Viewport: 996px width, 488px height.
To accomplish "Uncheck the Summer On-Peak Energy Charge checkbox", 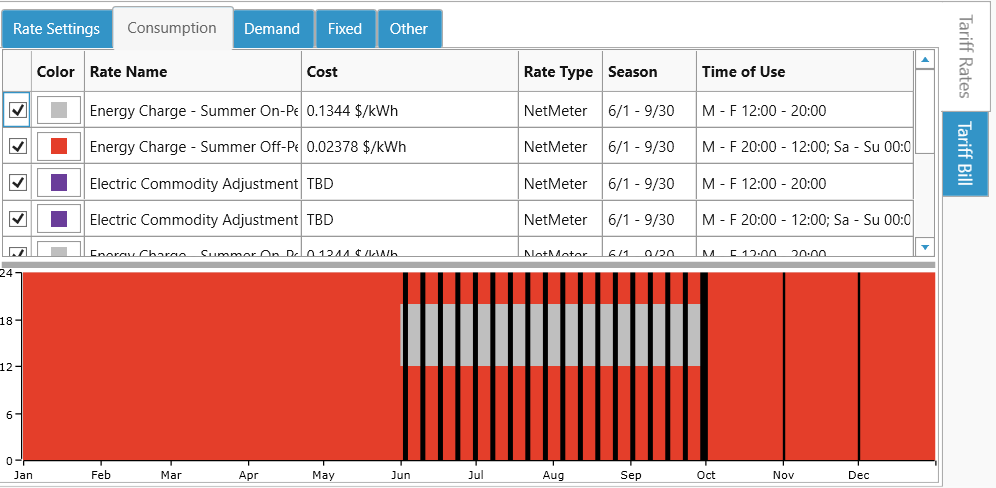I will click(x=17, y=111).
